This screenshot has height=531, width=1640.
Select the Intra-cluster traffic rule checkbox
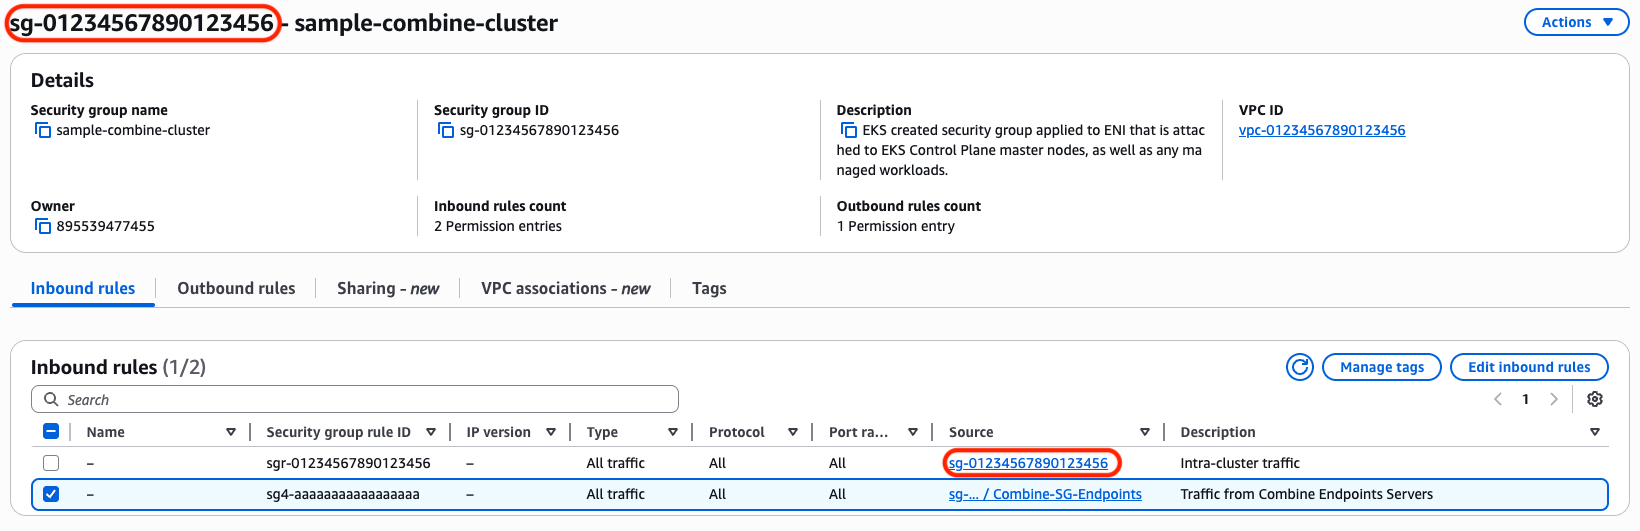[x=51, y=463]
